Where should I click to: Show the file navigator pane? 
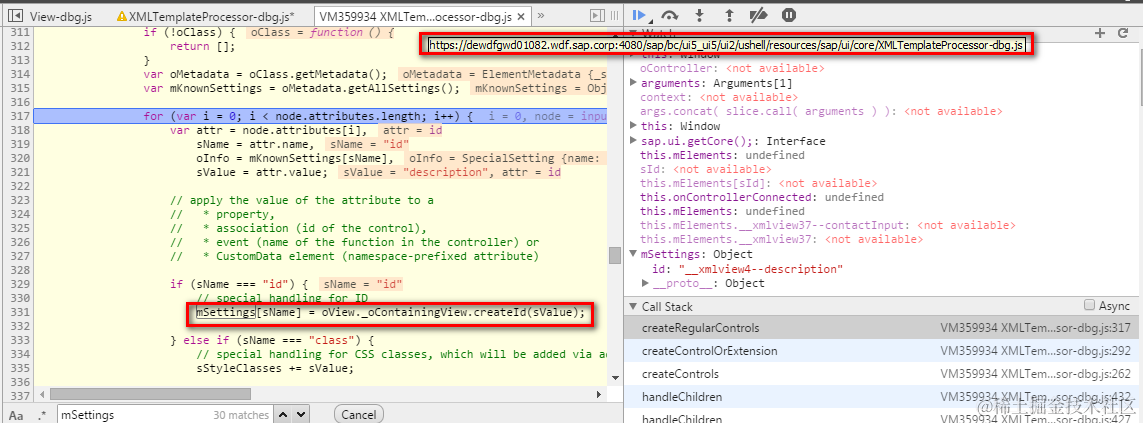point(17,15)
